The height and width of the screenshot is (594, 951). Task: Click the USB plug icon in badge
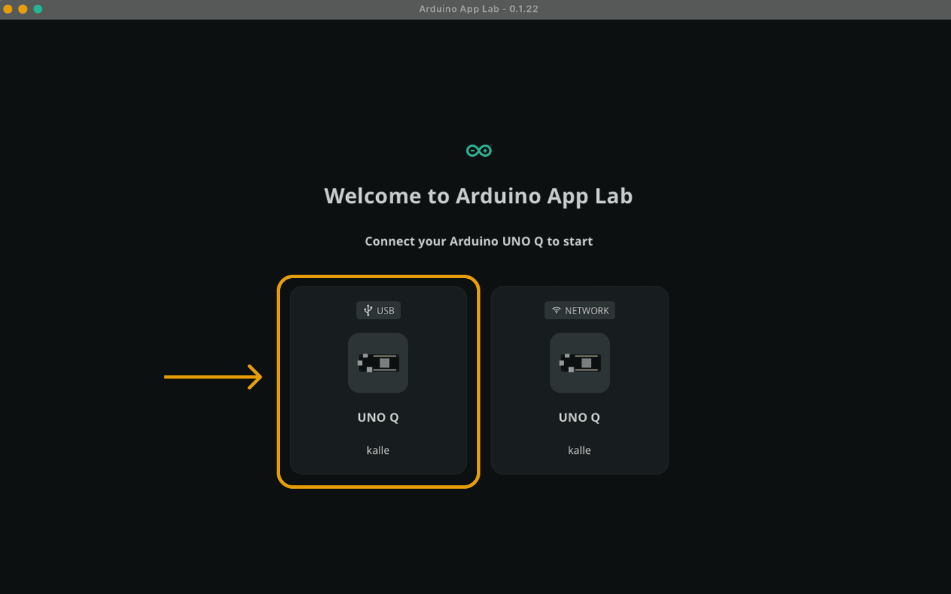pos(367,311)
